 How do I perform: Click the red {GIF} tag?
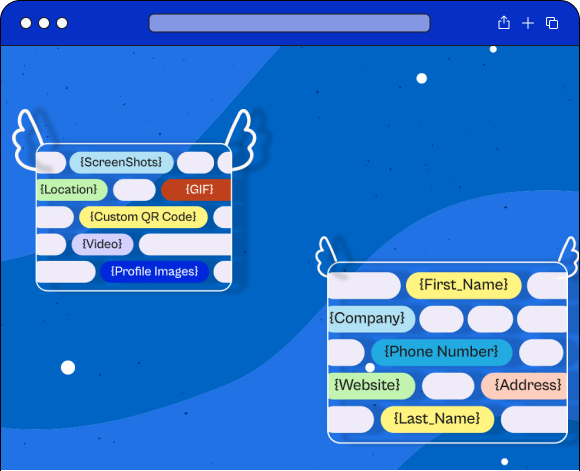(x=196, y=190)
